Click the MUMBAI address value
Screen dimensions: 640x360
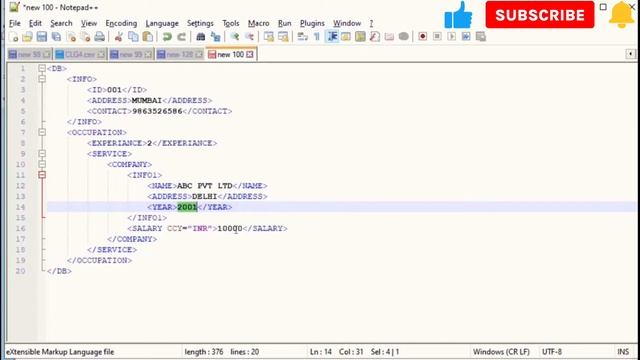pos(147,100)
